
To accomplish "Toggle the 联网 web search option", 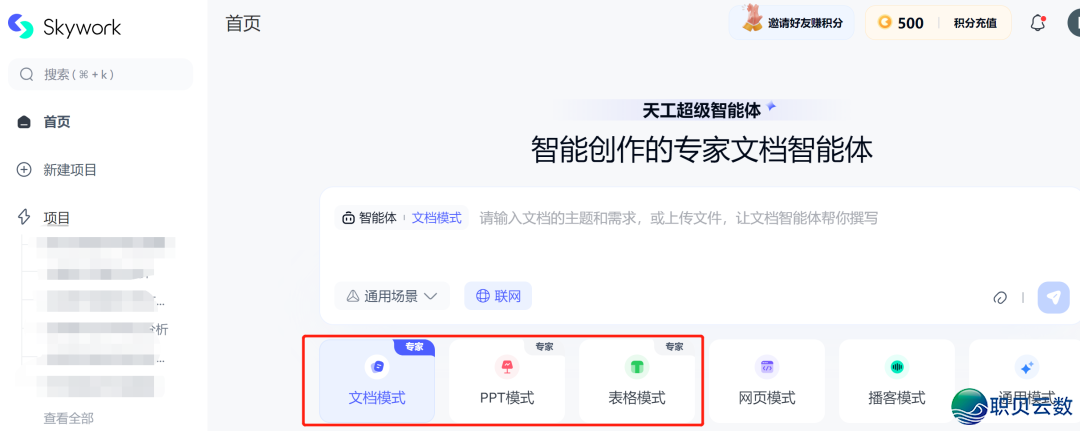I will 498,296.
